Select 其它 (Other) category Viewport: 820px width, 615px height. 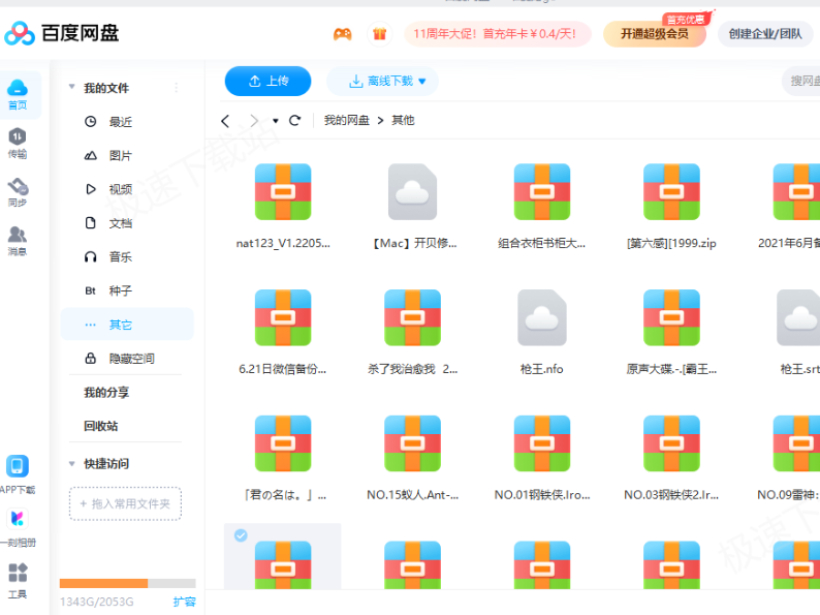pos(127,324)
